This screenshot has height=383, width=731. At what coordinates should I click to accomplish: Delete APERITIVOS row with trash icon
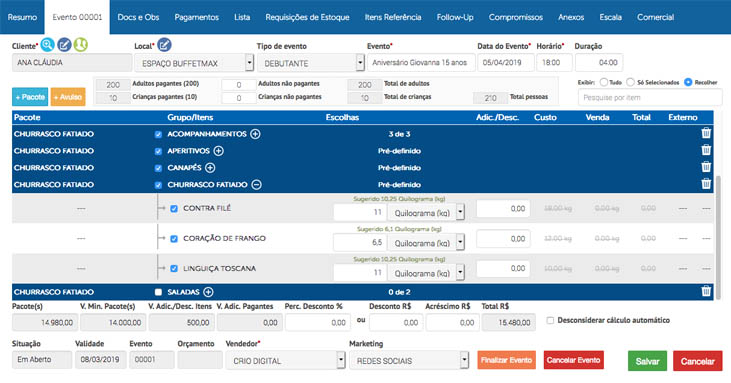[706, 150]
